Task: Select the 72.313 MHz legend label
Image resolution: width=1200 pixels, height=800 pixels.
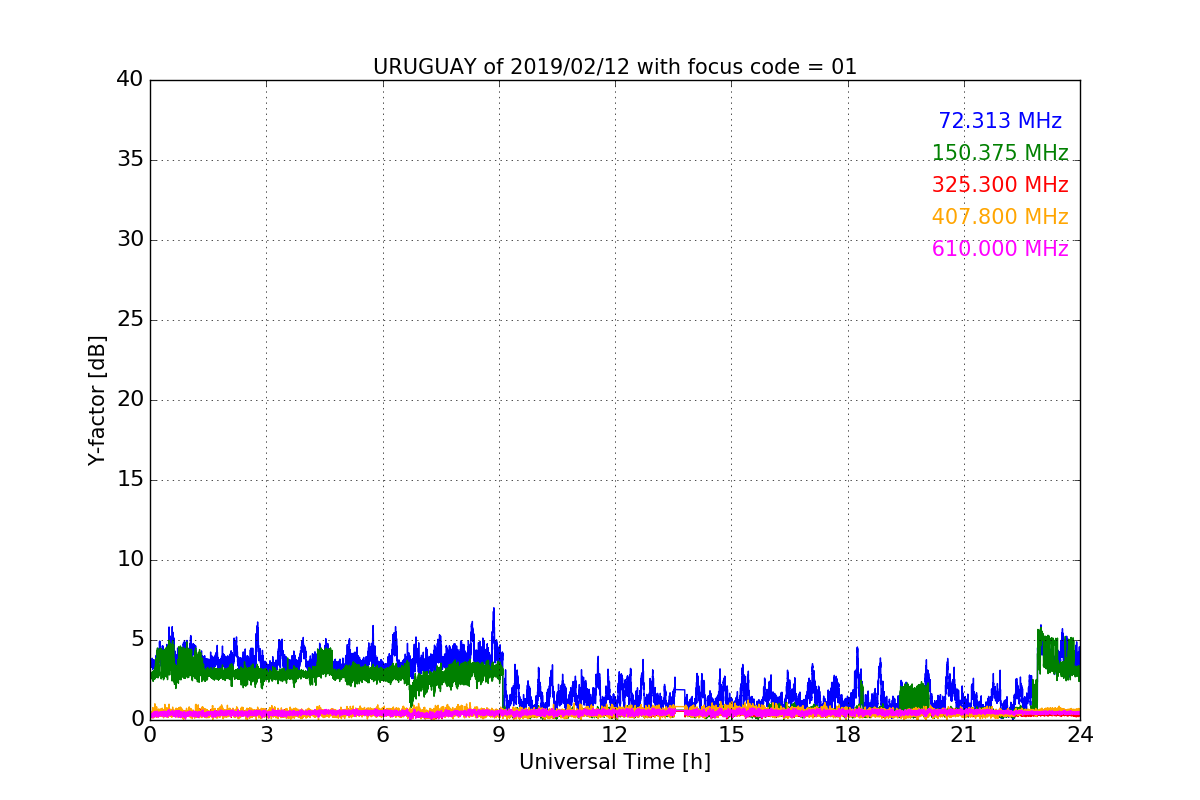Action: click(x=1000, y=121)
